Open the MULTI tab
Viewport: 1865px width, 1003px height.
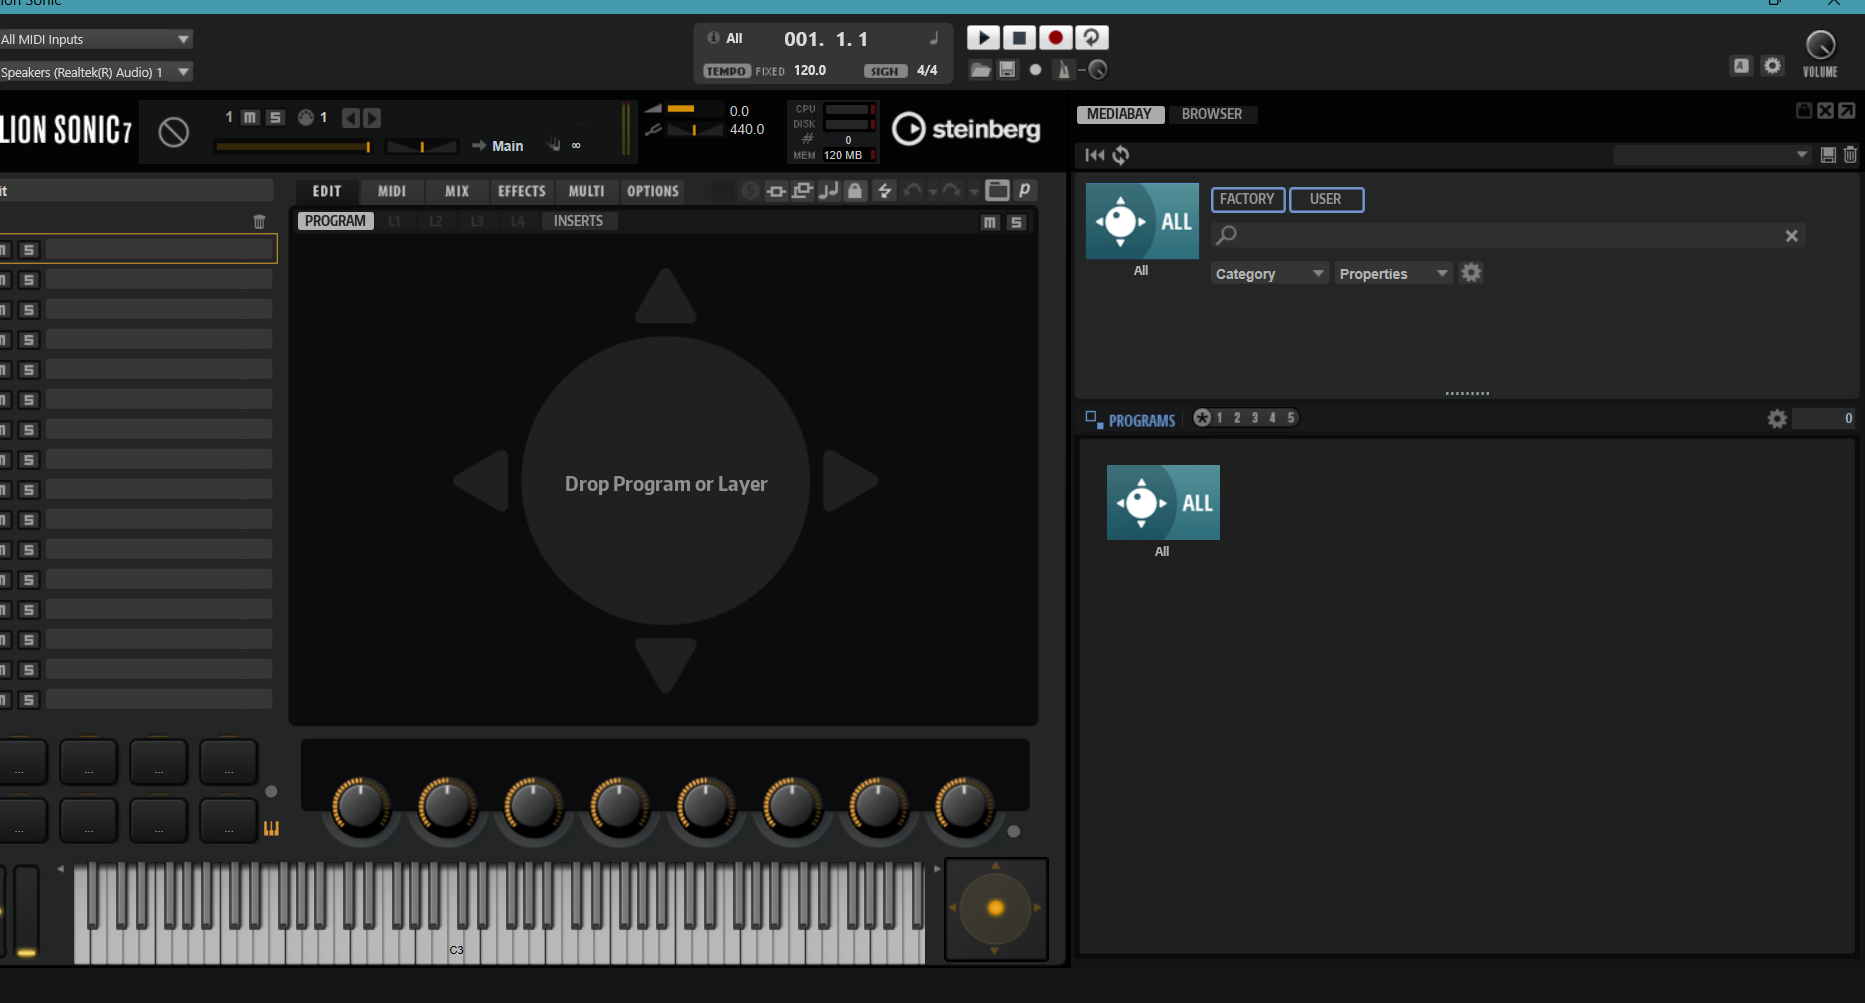pos(587,191)
